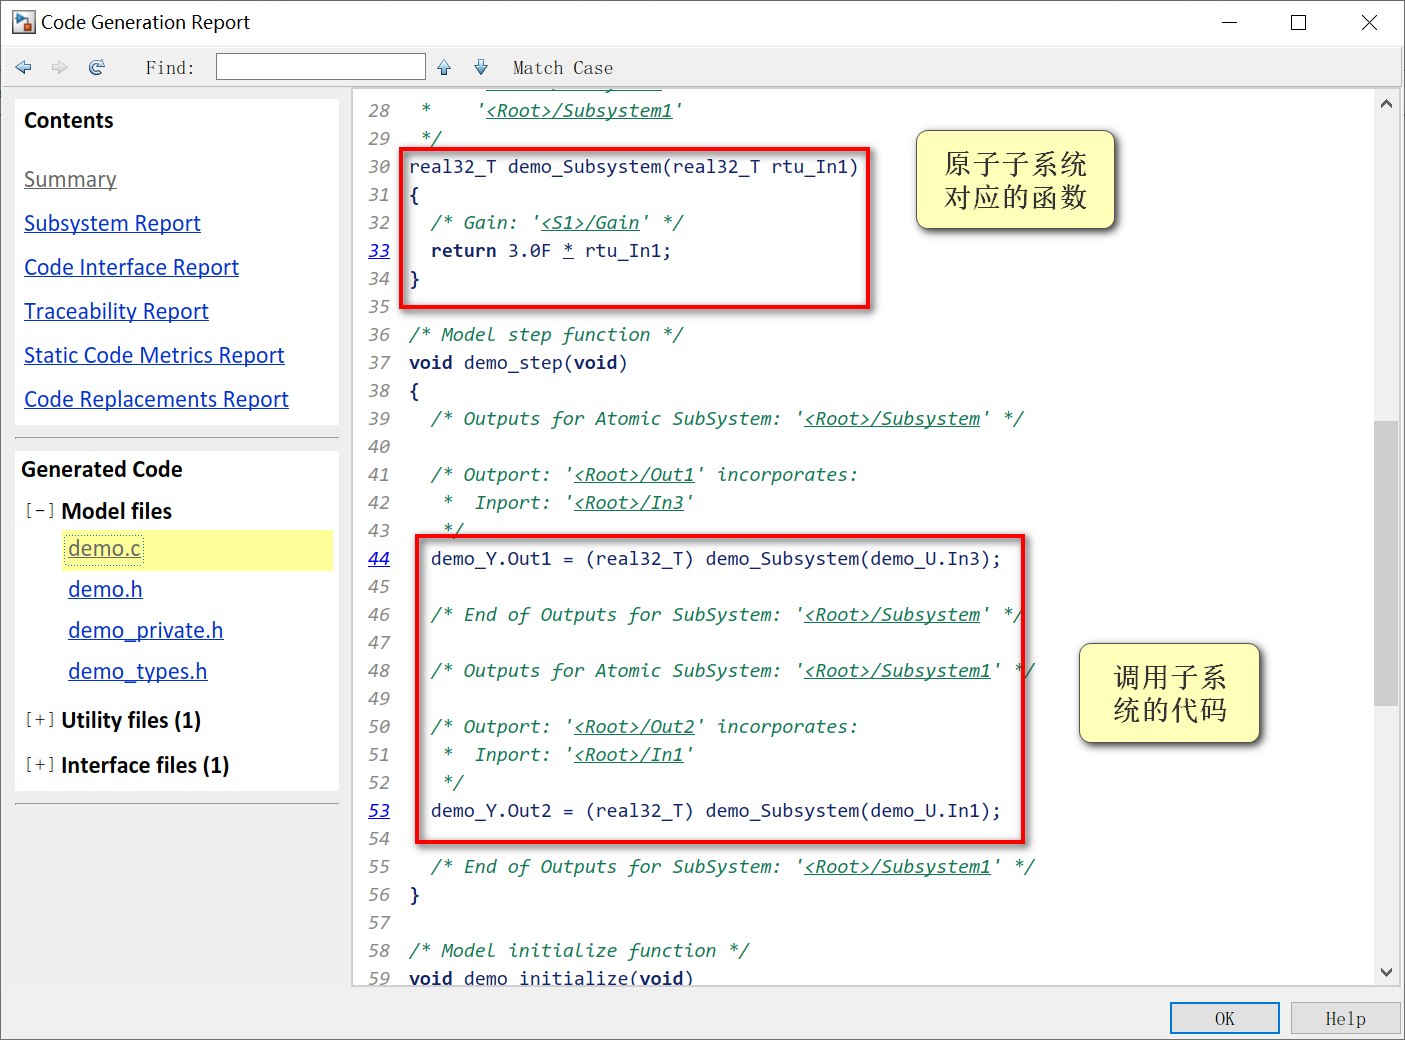Click the multiplication operator link on line 33
The height and width of the screenshot is (1040, 1405).
(568, 251)
